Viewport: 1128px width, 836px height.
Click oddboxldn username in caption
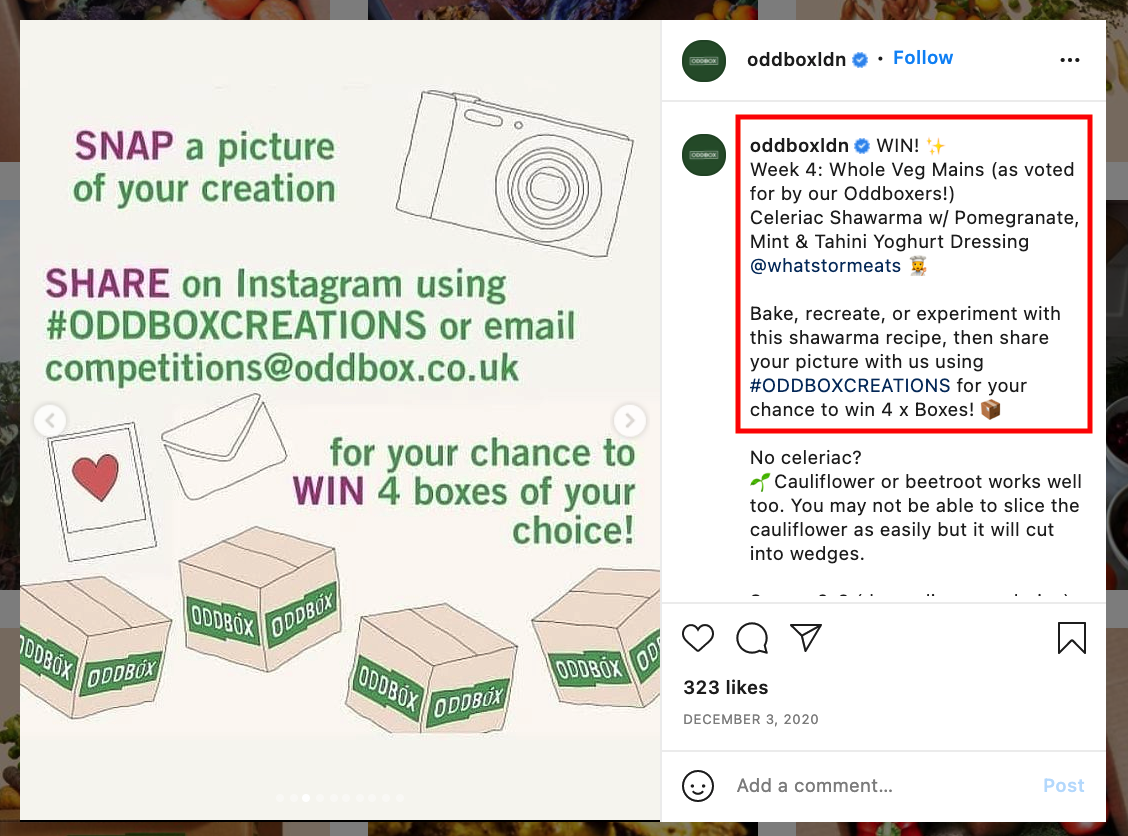pos(799,145)
